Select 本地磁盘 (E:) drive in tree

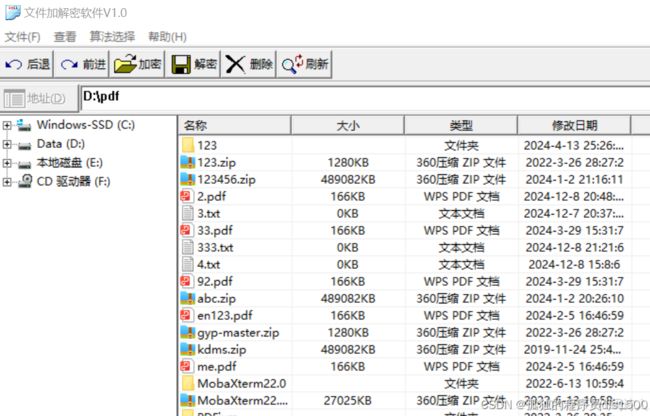[x=69, y=163]
